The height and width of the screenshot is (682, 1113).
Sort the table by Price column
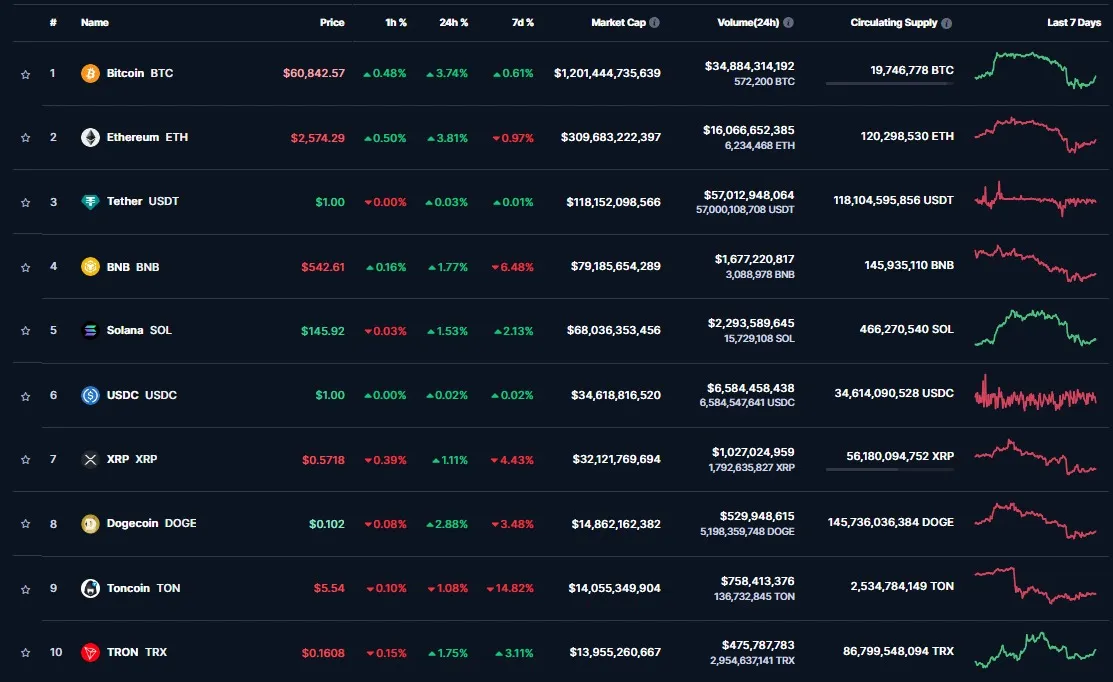tap(332, 22)
